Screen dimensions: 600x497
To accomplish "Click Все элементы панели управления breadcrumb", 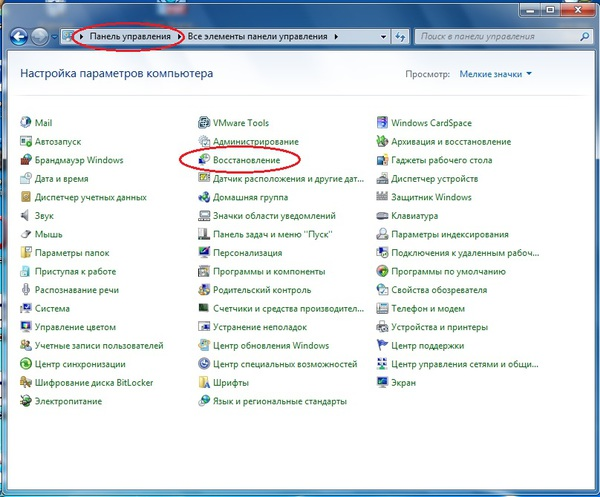I will coord(258,37).
